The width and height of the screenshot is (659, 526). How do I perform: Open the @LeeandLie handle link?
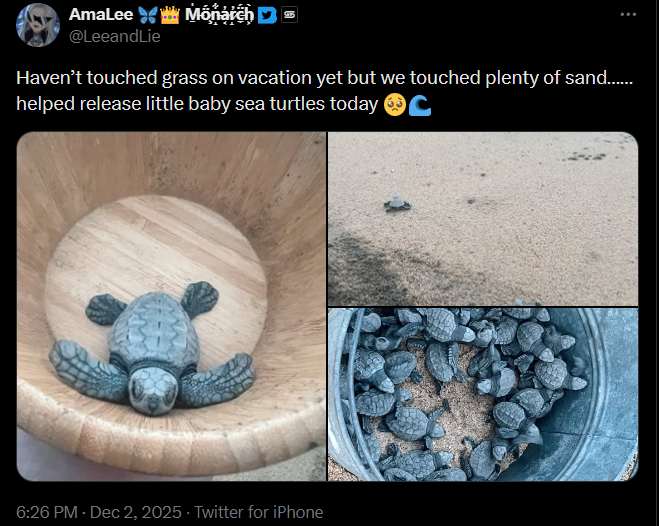coord(114,37)
